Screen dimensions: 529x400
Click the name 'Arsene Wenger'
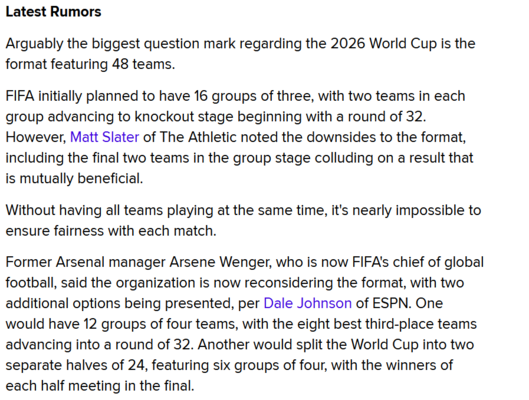point(220,262)
